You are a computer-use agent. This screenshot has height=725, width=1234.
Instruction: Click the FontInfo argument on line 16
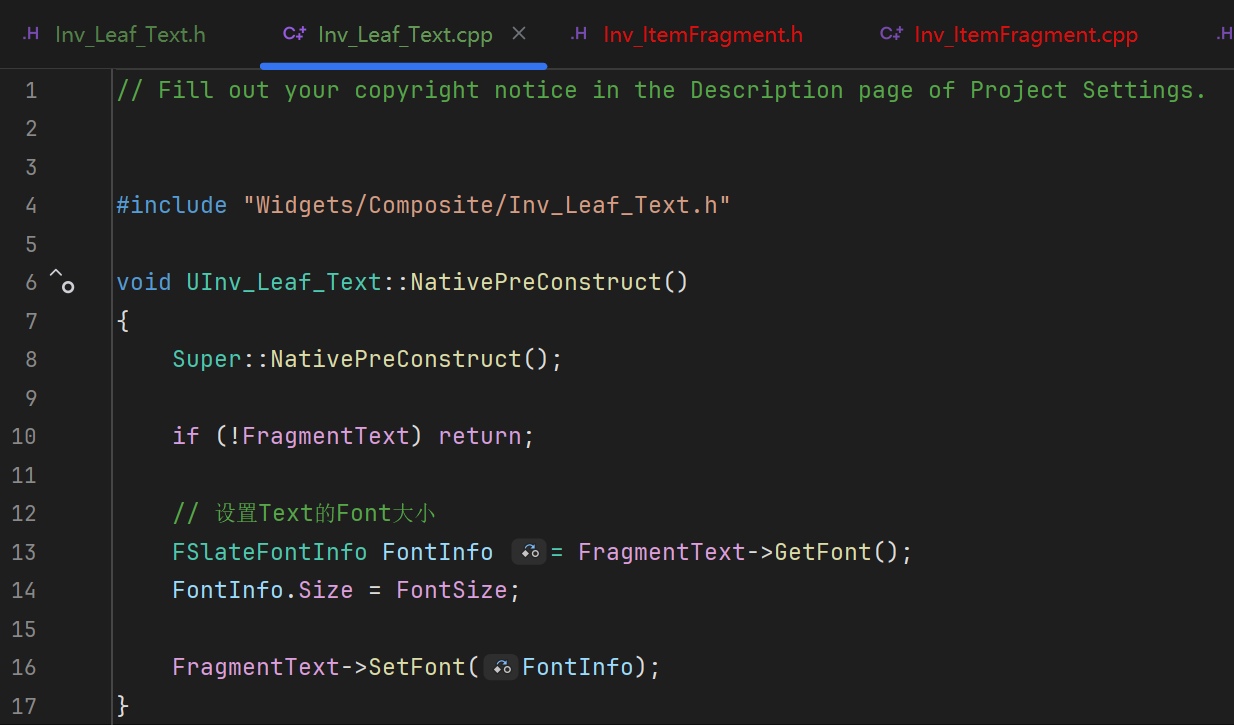578,667
